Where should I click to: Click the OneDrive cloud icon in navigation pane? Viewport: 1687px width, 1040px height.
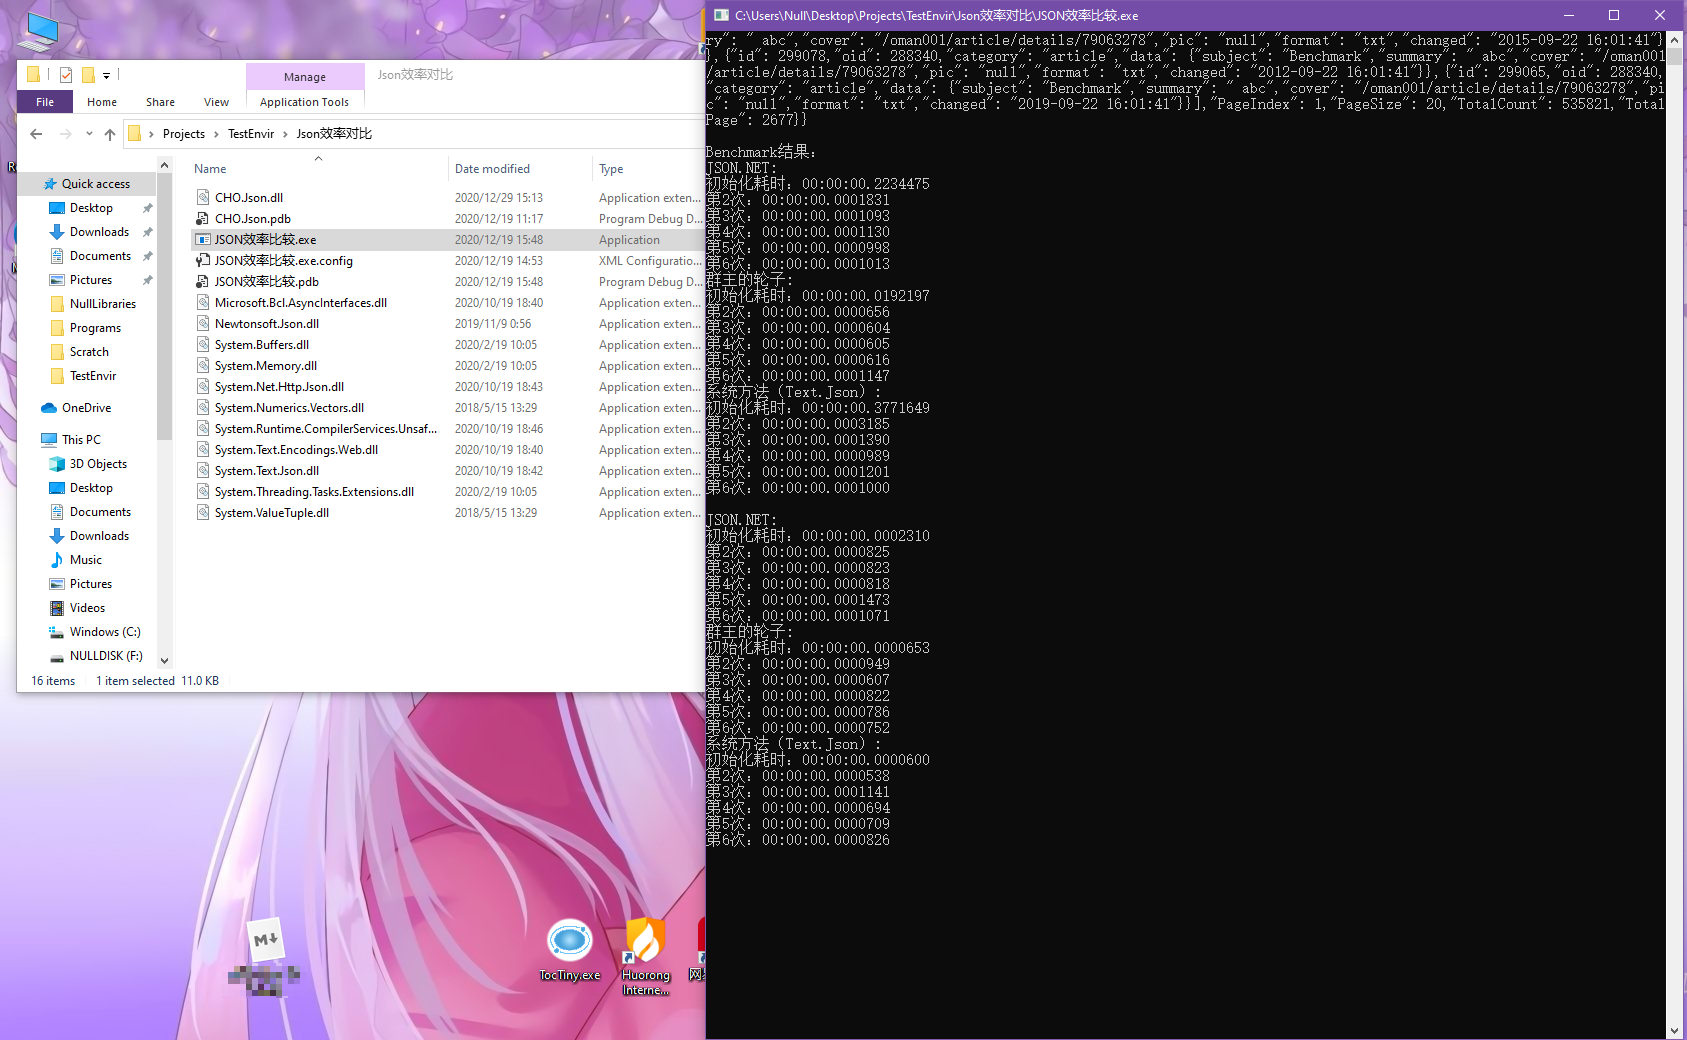49,408
